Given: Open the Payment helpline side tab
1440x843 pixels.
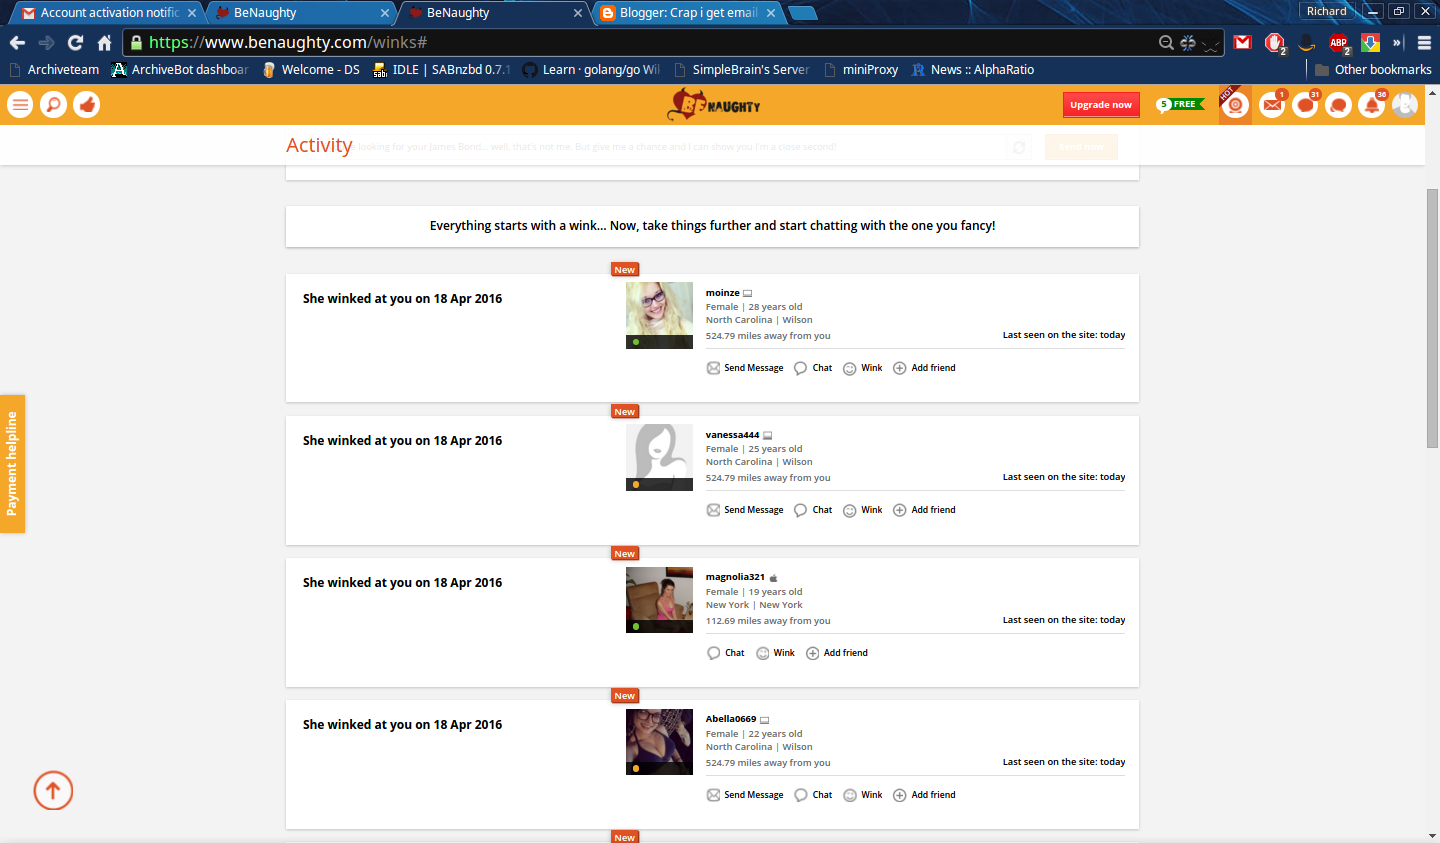Looking at the screenshot, I should tap(12, 464).
